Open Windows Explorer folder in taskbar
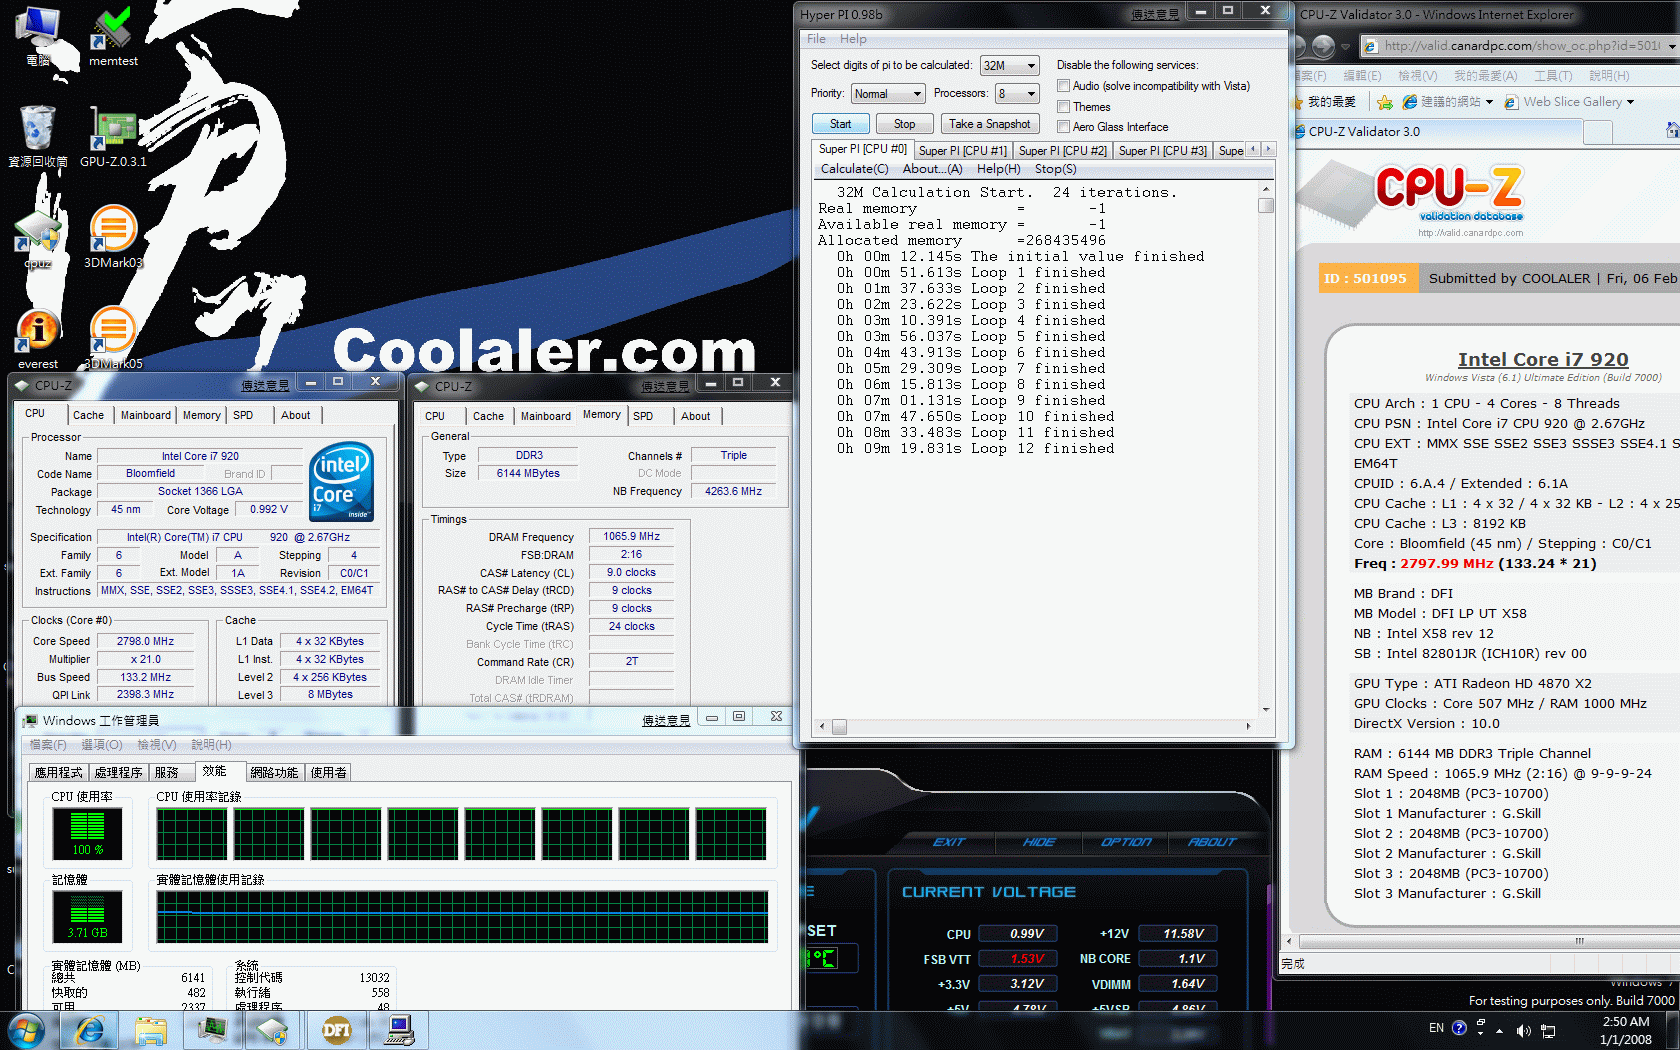Viewport: 1680px width, 1050px height. pos(151,1030)
